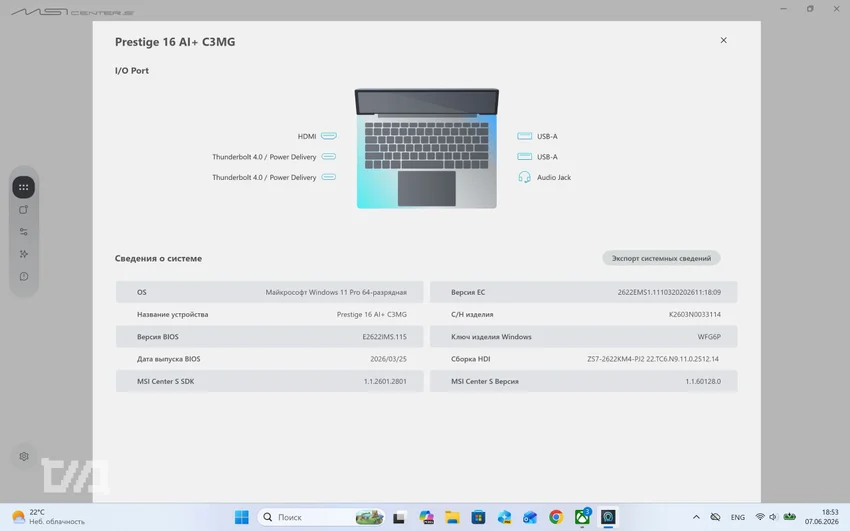Image resolution: width=850 pixels, height=531 pixels.
Task: Open the dotted grid dashboard sidebar icon
Action: 23,187
